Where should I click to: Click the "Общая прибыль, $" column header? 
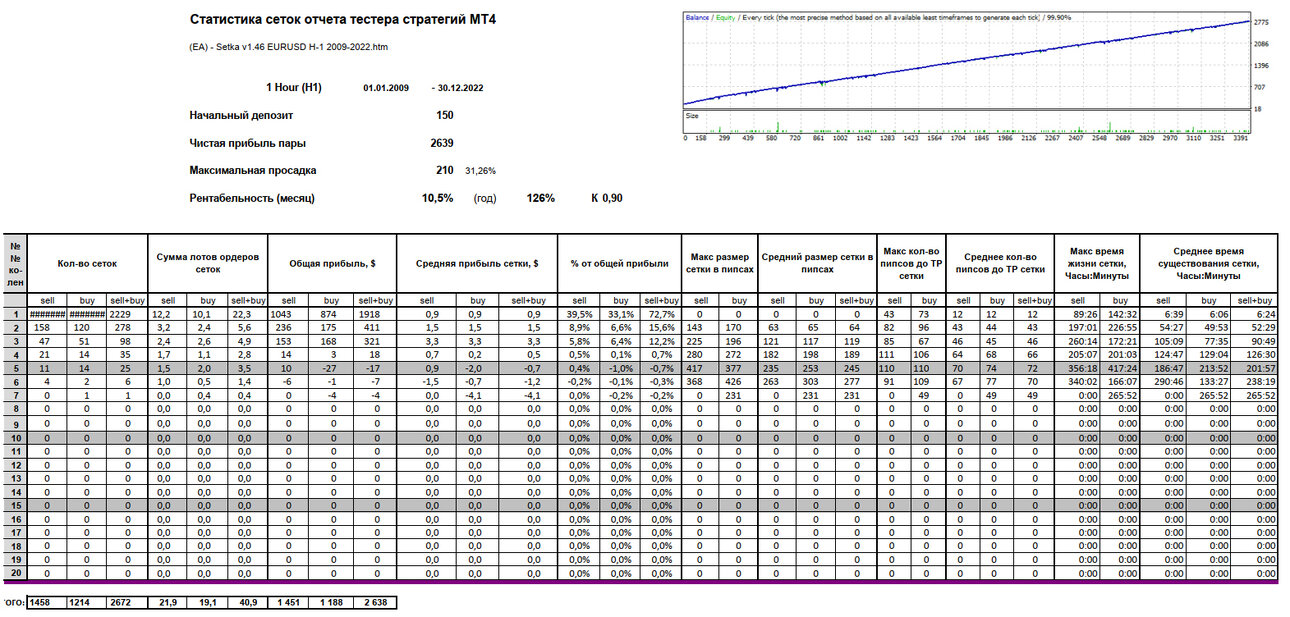point(332,264)
